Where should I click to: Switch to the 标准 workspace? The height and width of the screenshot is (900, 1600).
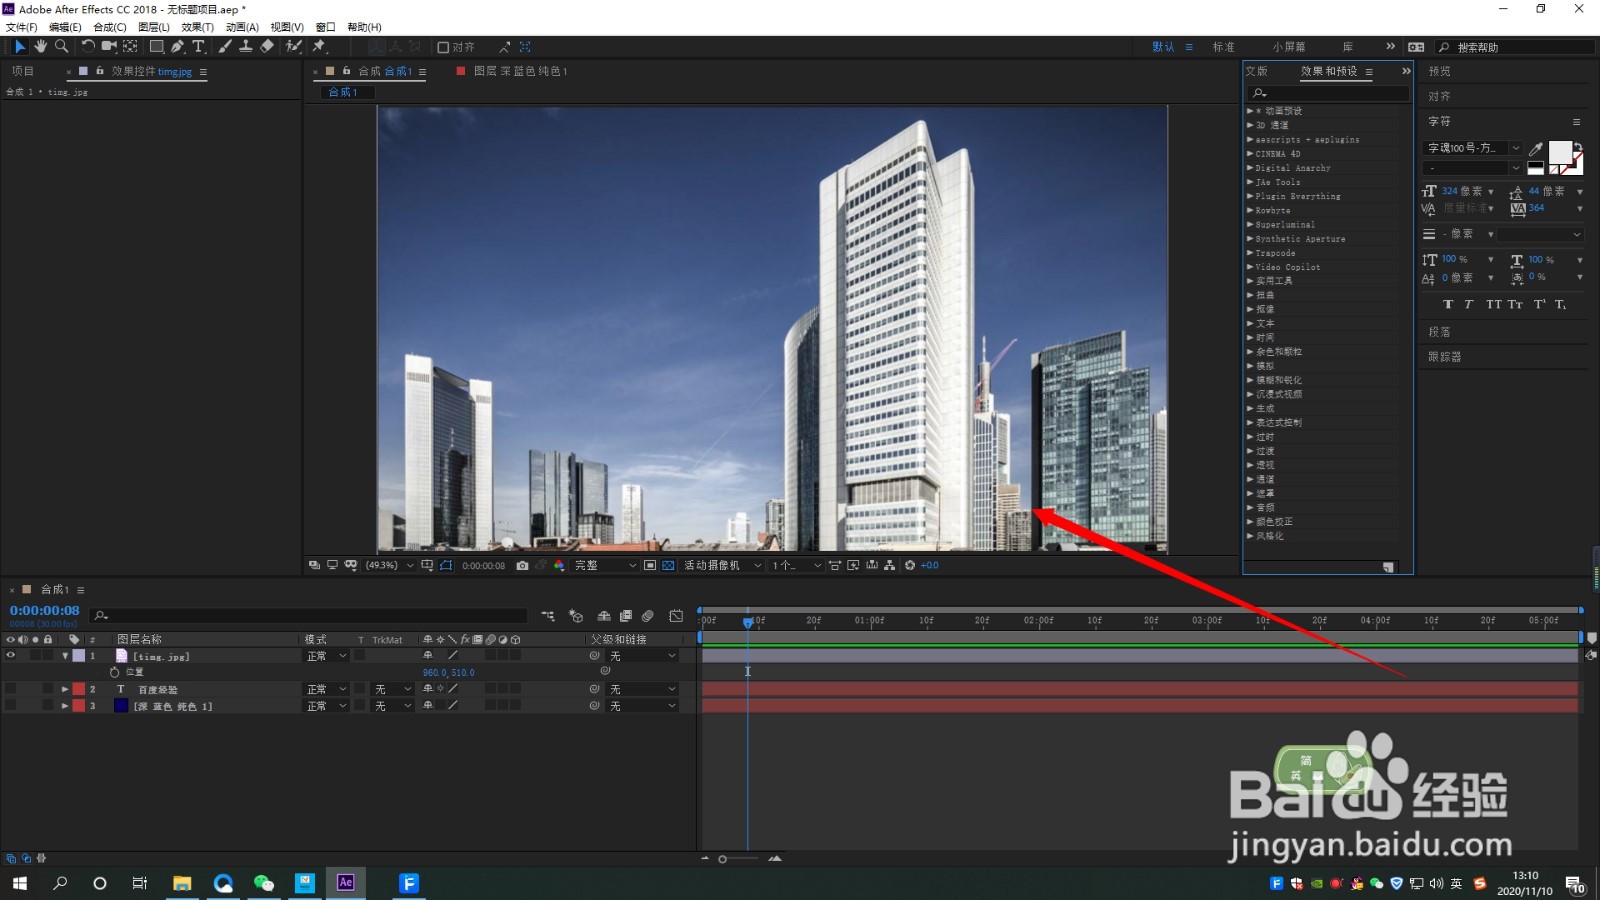[x=1224, y=47]
